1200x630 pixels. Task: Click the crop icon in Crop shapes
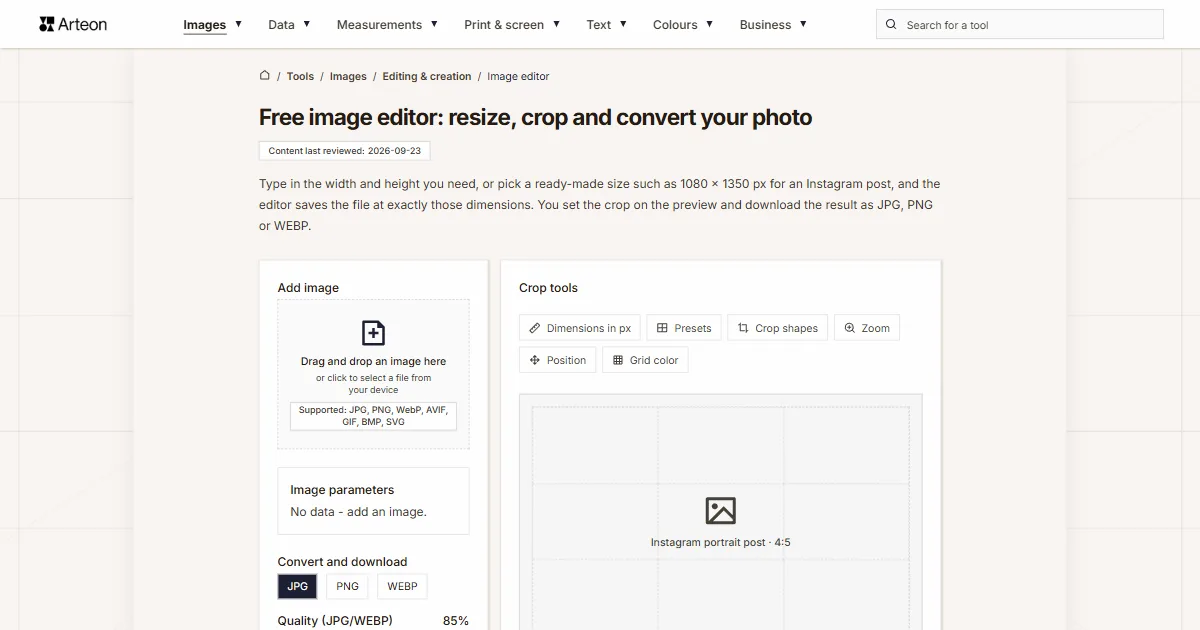(743, 328)
